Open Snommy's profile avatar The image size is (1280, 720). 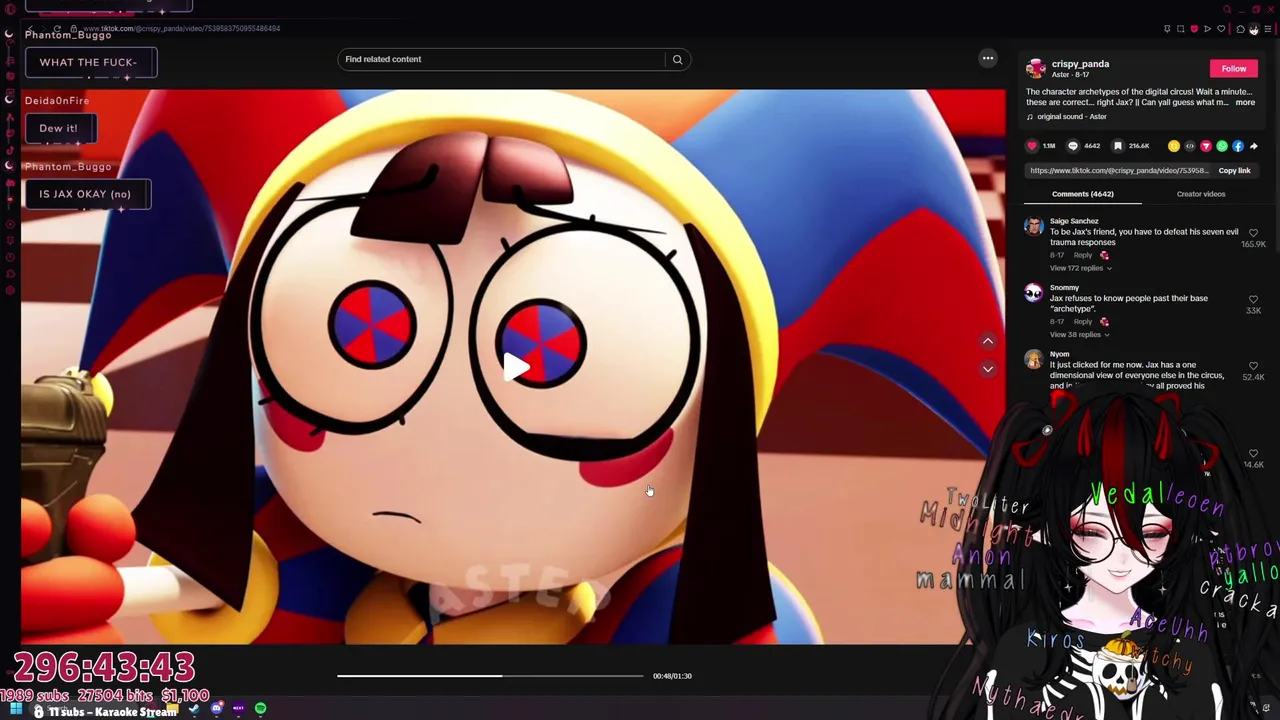coord(1034,293)
